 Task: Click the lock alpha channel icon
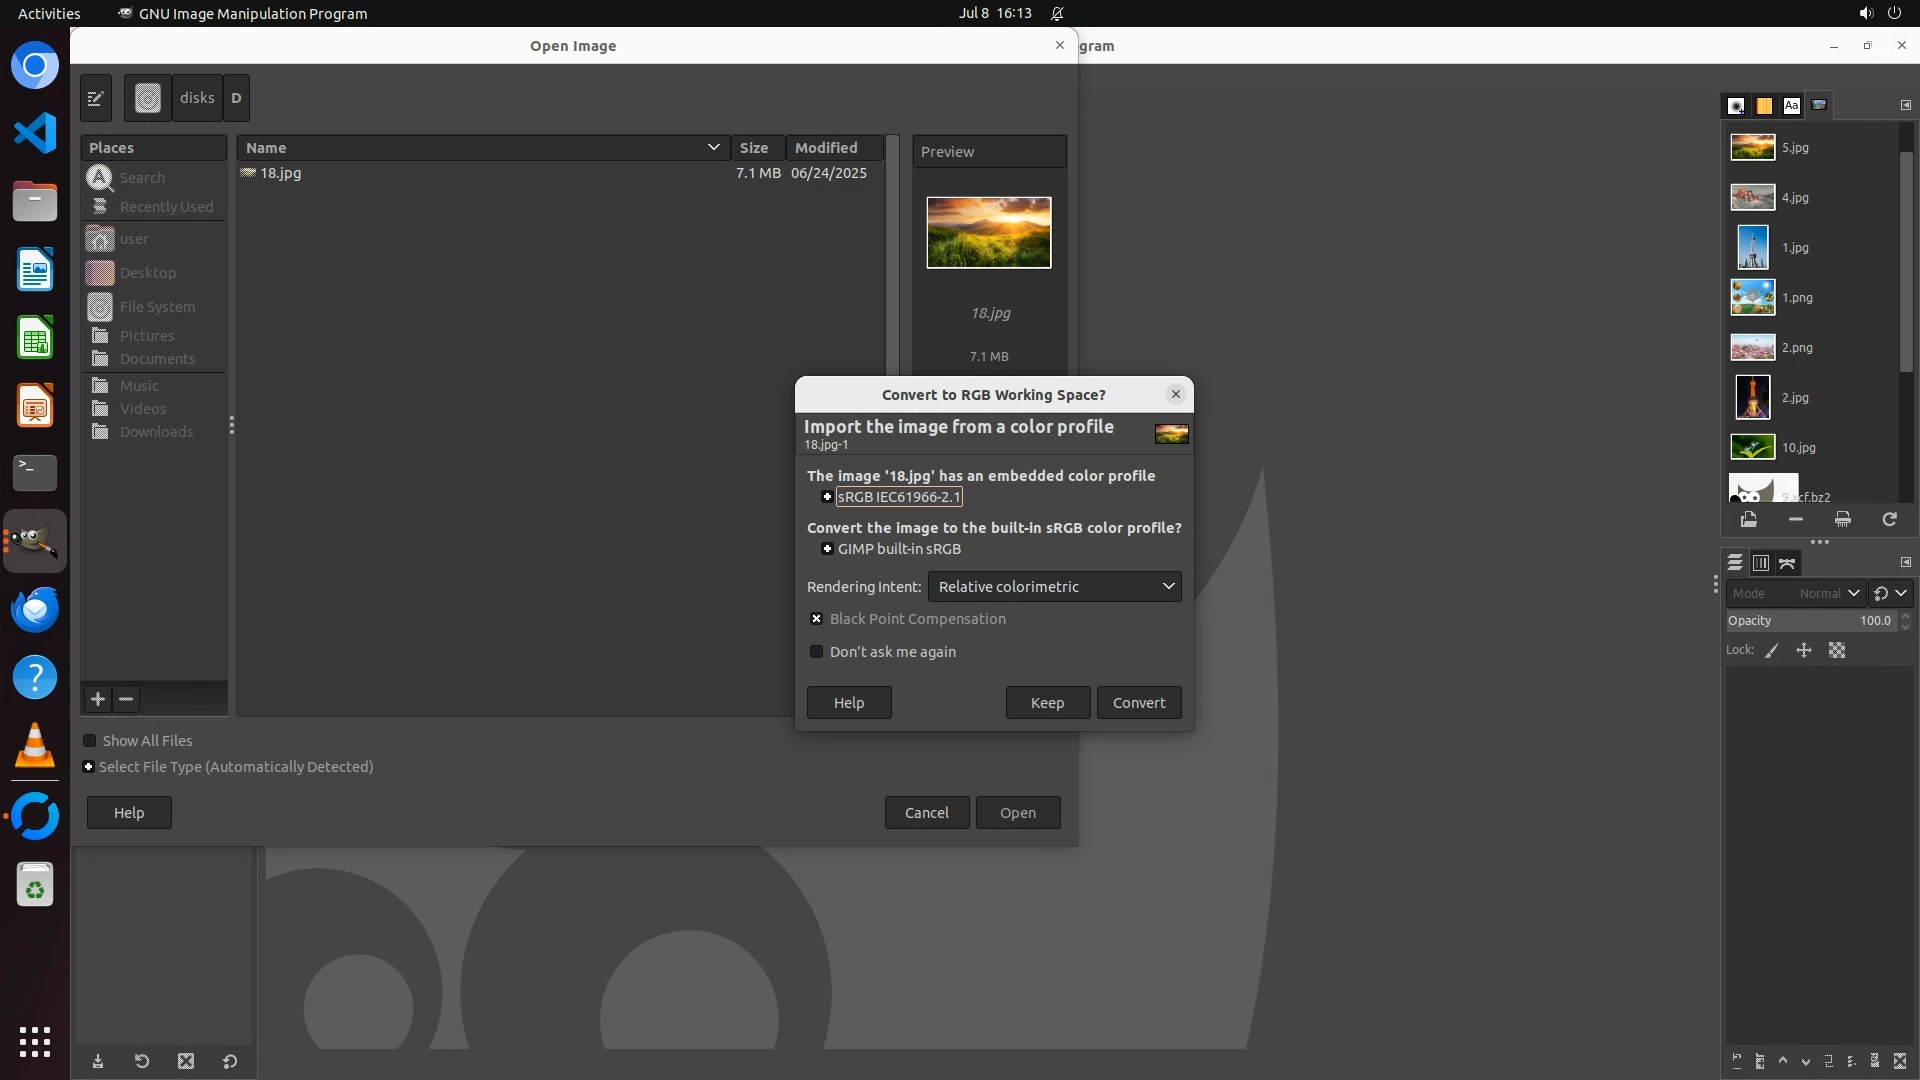[1837, 650]
